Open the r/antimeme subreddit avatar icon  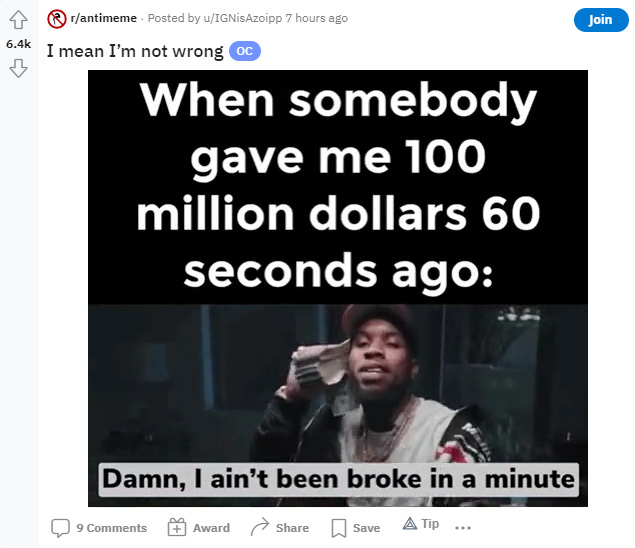(57, 19)
